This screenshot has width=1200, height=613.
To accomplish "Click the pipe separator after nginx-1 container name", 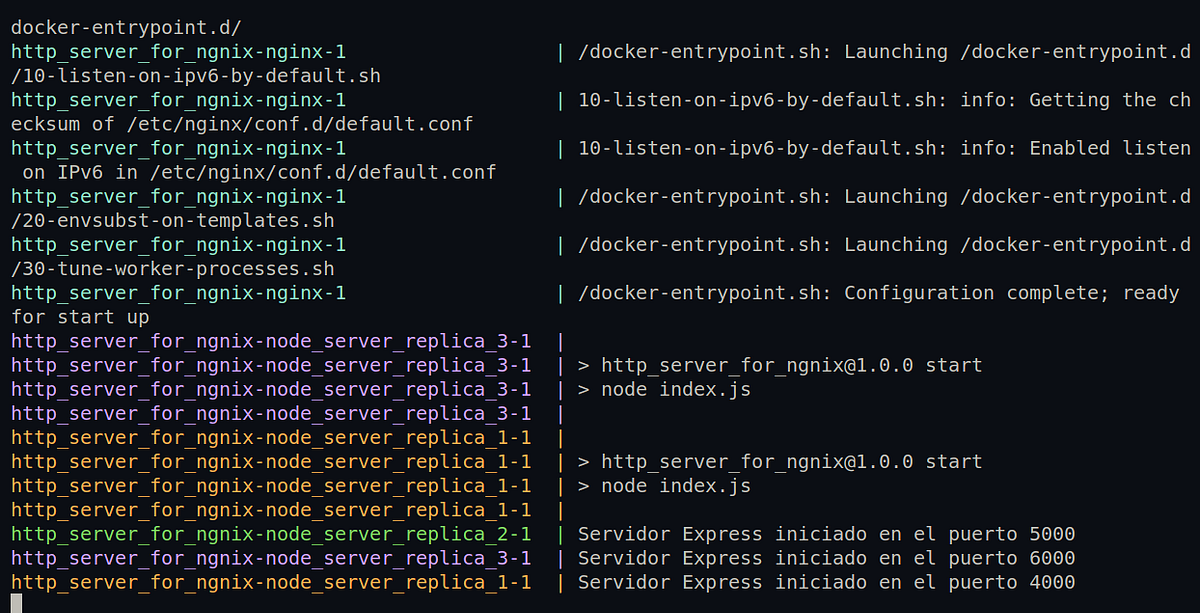I will click(x=561, y=51).
